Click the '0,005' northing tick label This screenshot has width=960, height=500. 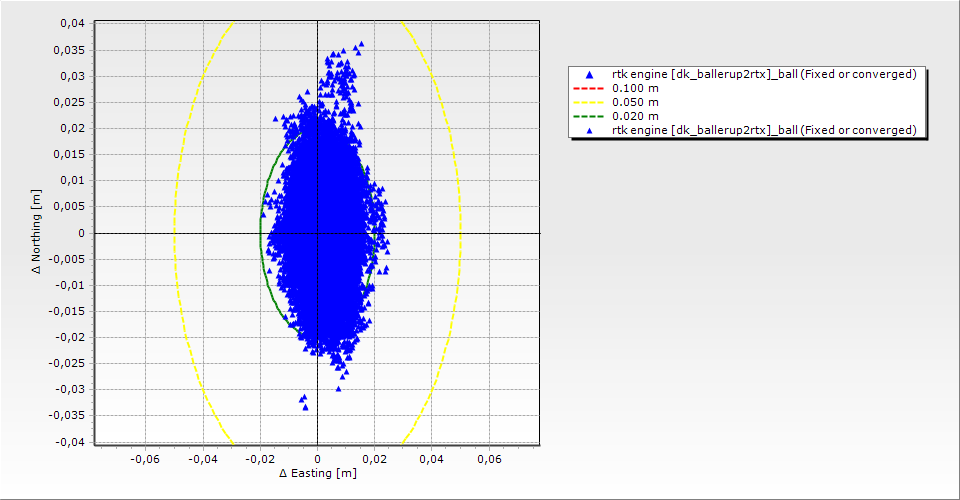pyautogui.click(x=69, y=206)
